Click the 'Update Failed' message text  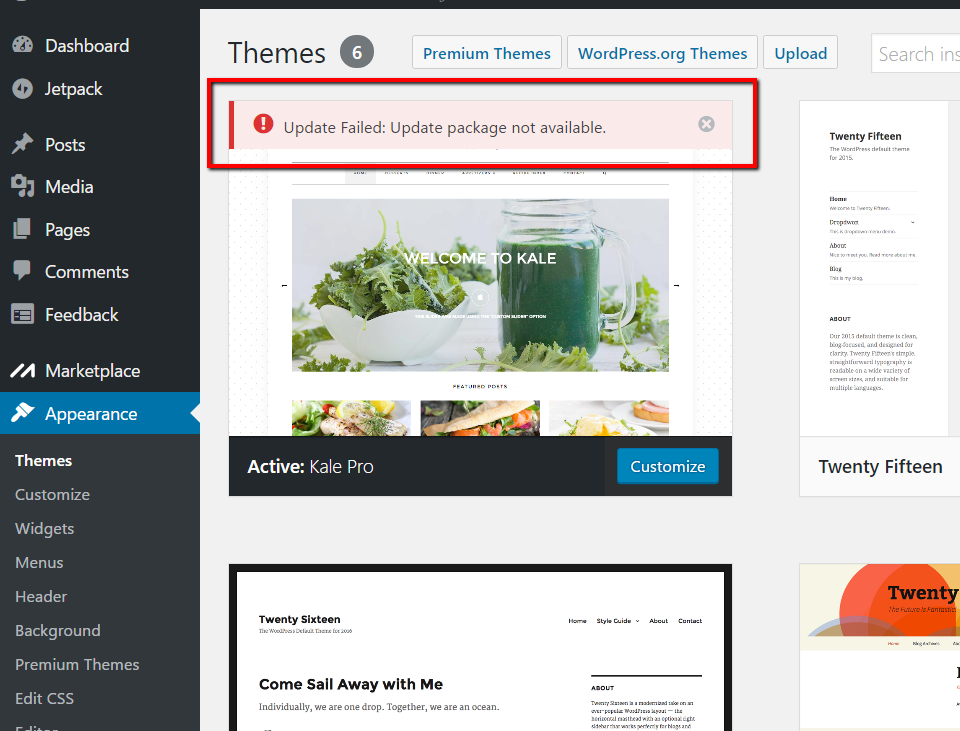click(x=444, y=127)
